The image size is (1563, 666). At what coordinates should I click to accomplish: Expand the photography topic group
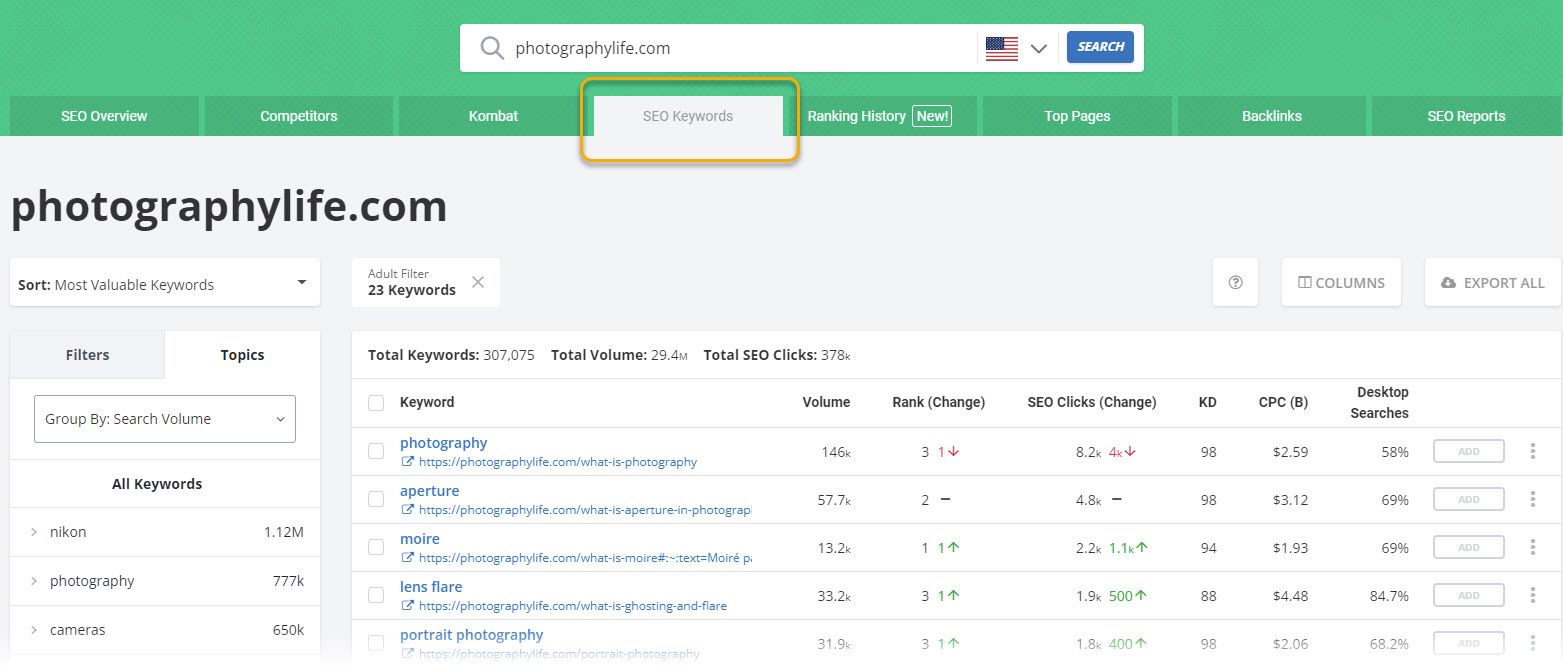[x=34, y=581]
